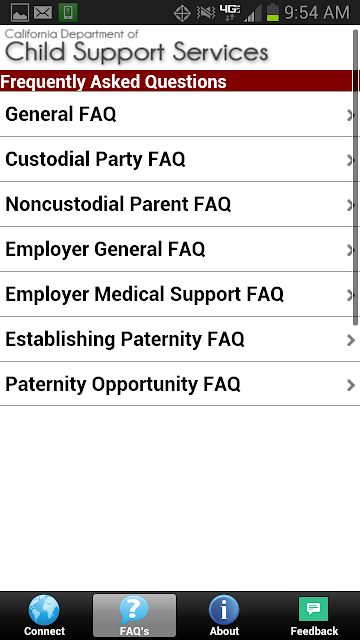Tap the green phone notification icon
Screen dimensions: 360x640
coord(68,12)
